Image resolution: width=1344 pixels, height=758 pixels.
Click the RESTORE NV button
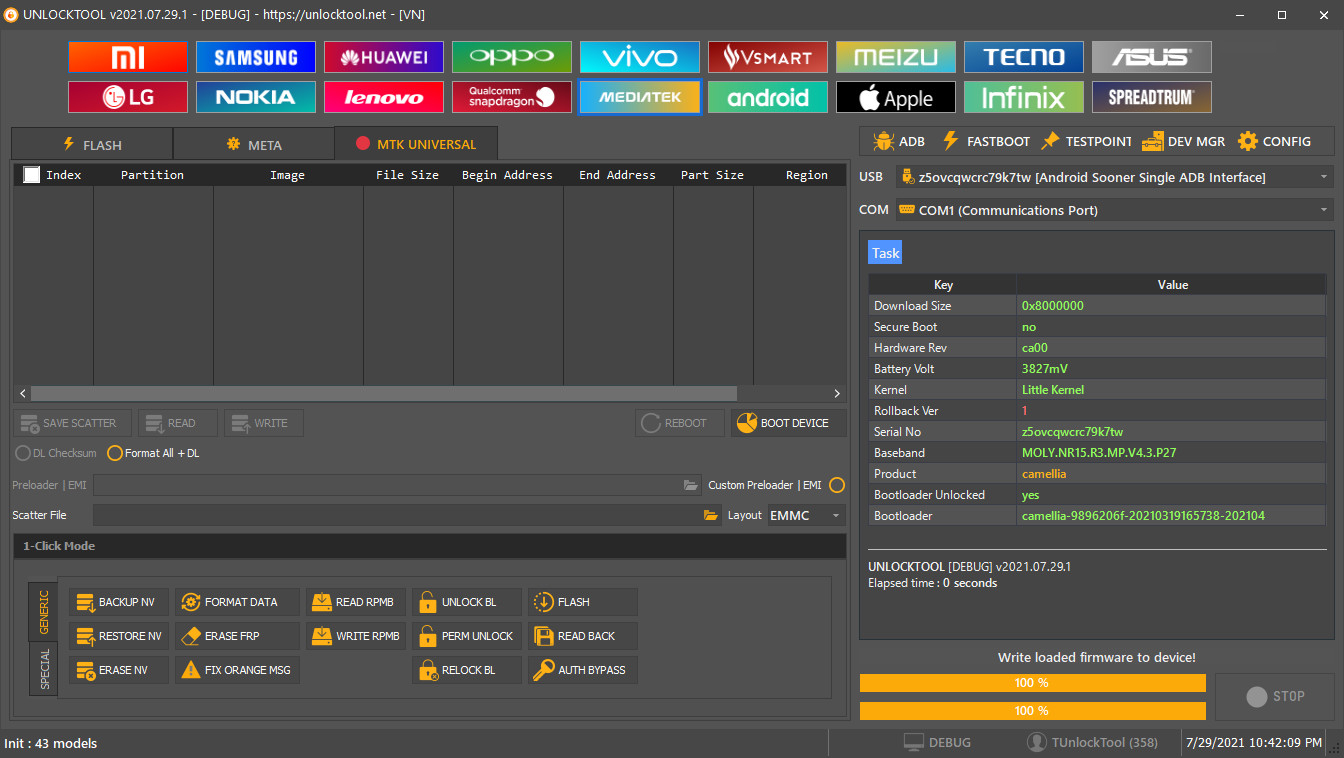(119, 636)
